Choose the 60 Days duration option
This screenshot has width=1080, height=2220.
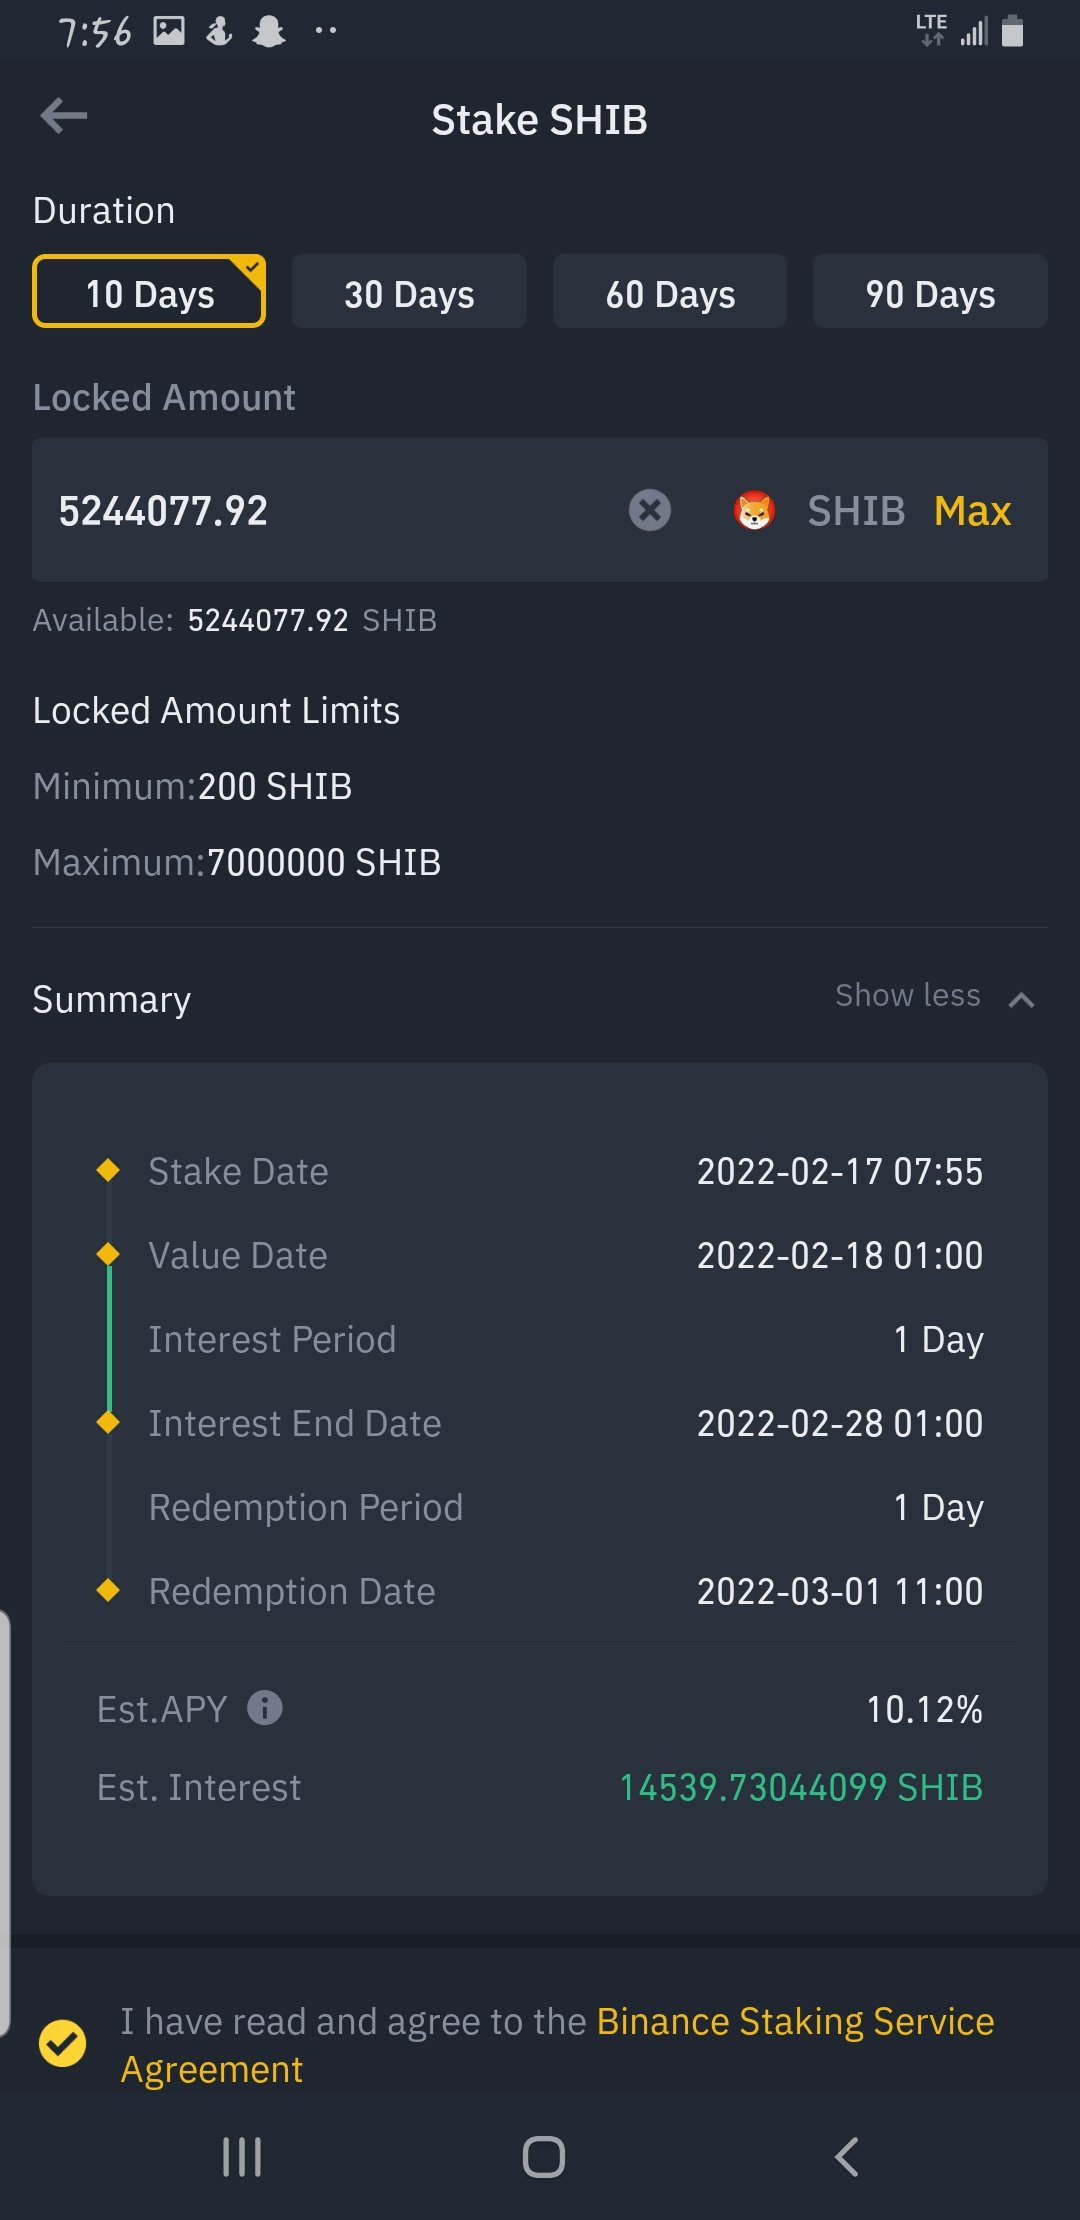(x=670, y=292)
